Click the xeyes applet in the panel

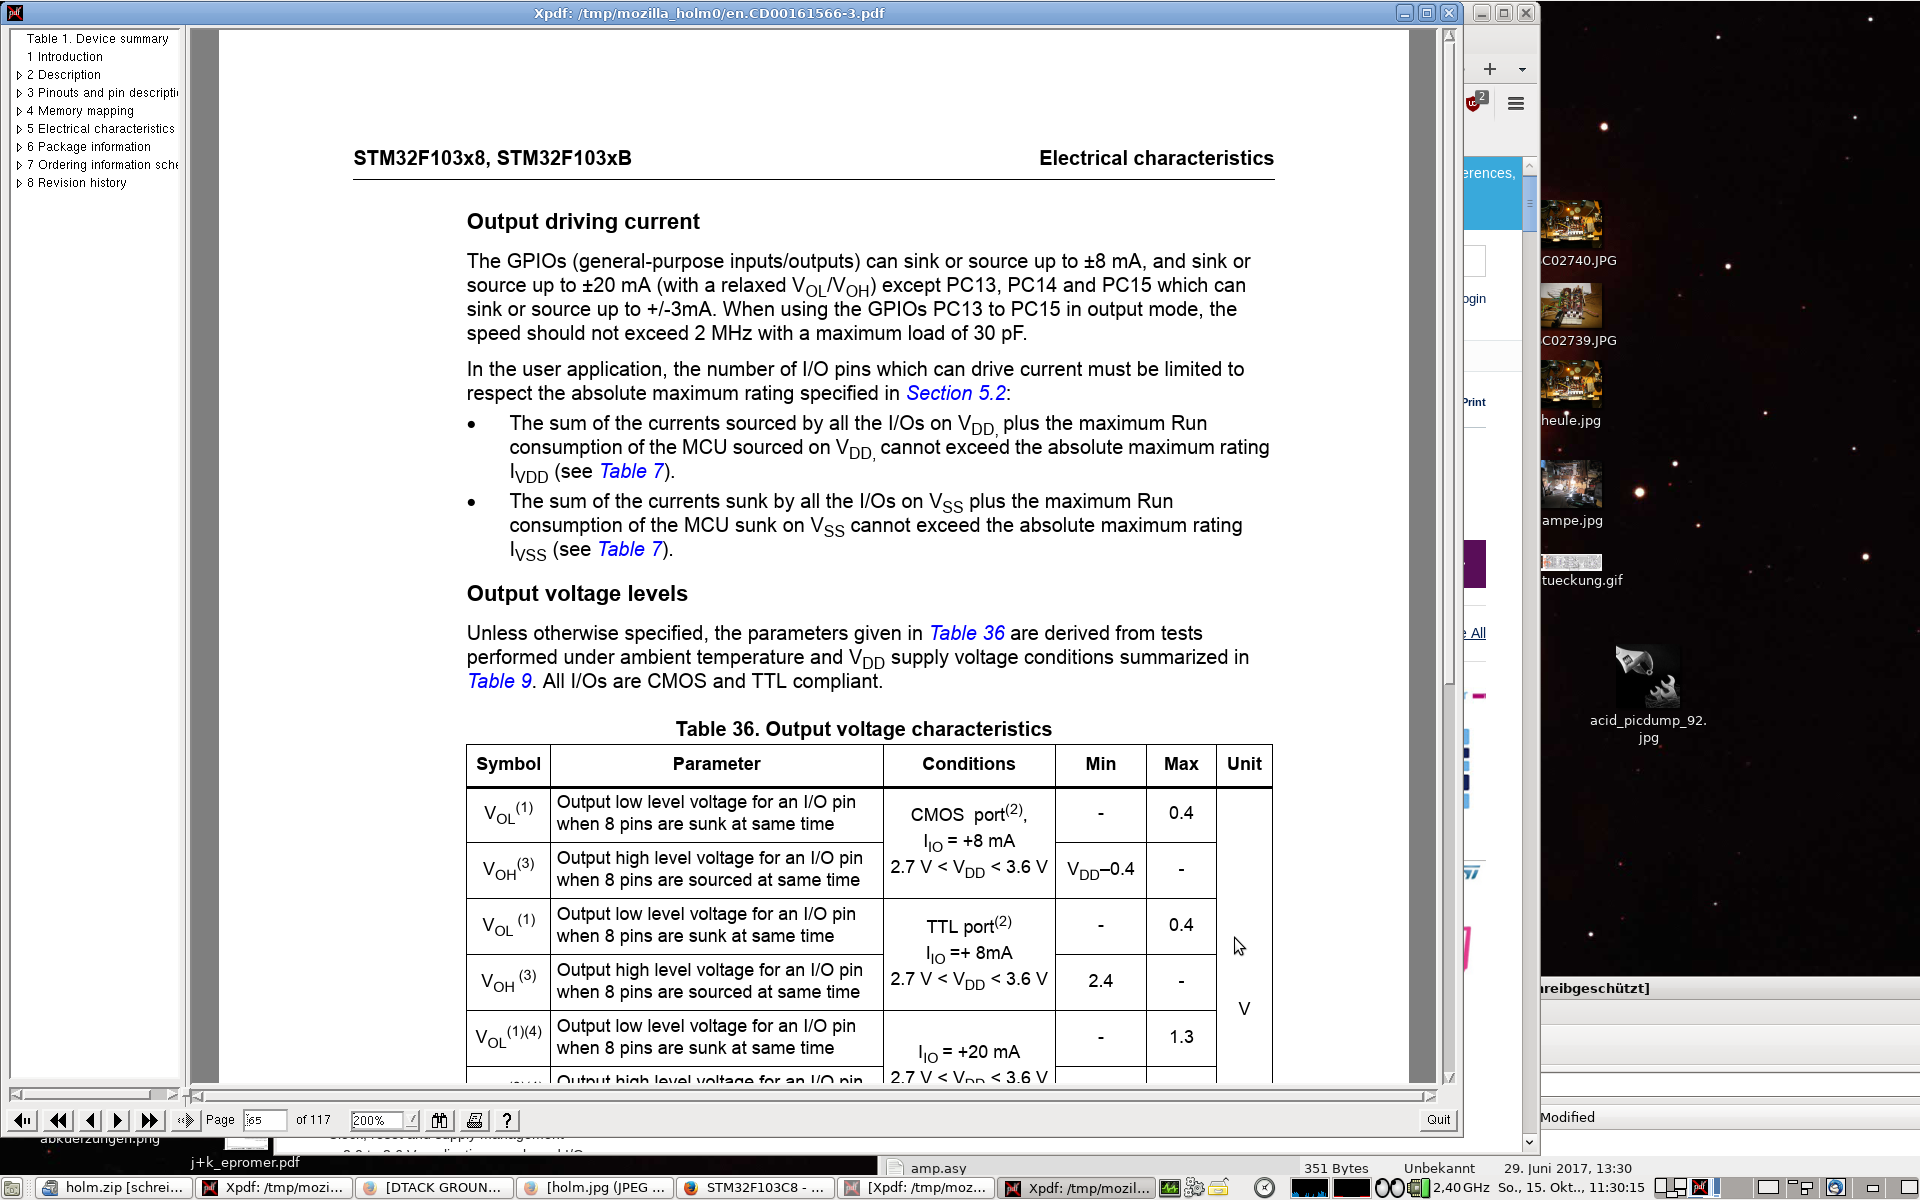pos(1390,1188)
